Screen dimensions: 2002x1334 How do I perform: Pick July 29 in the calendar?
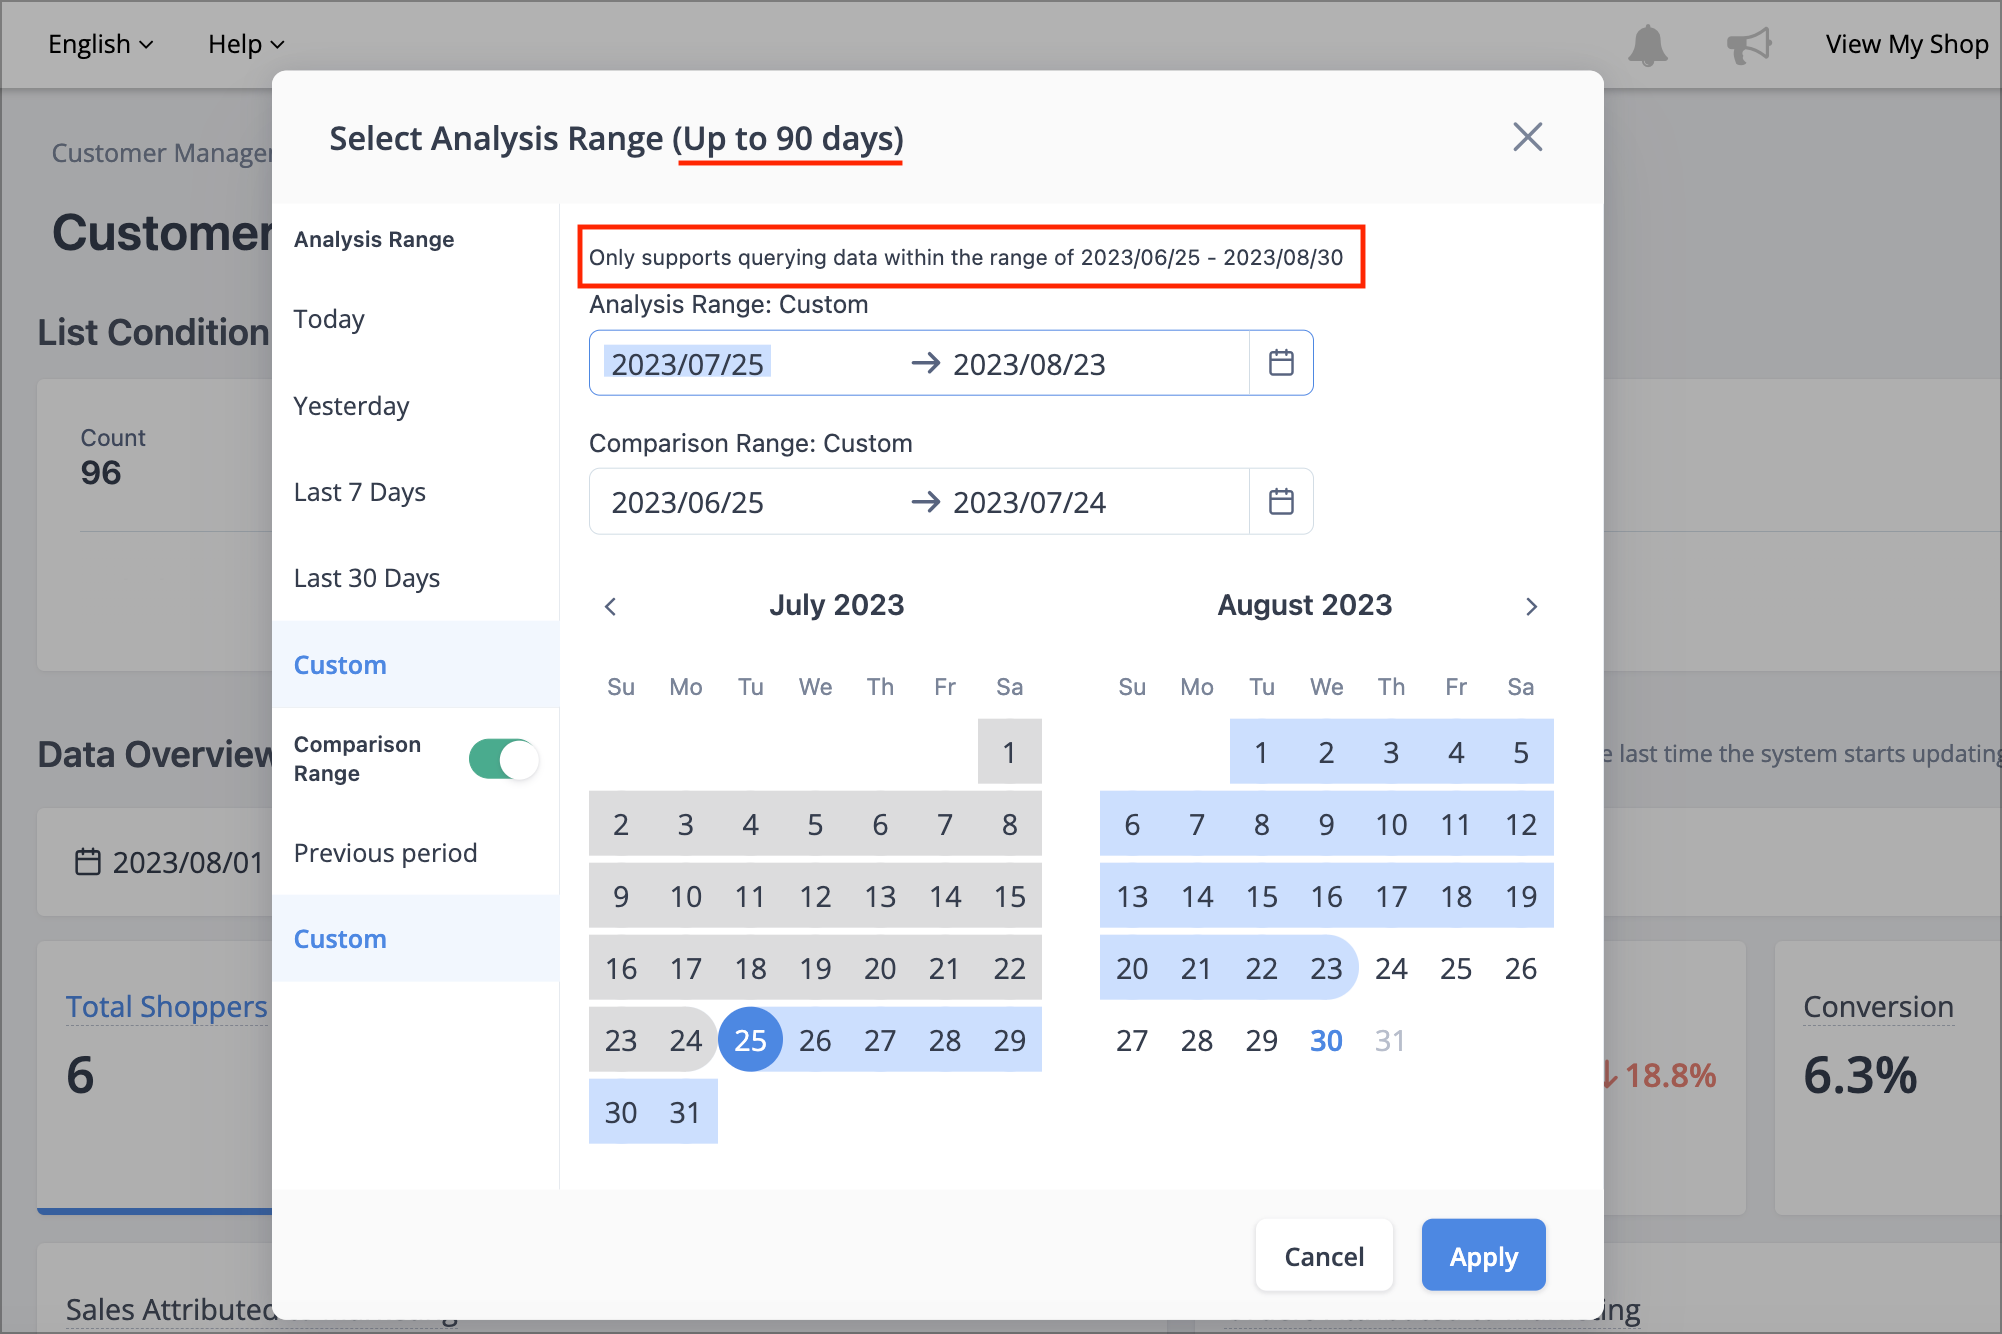1010,1040
